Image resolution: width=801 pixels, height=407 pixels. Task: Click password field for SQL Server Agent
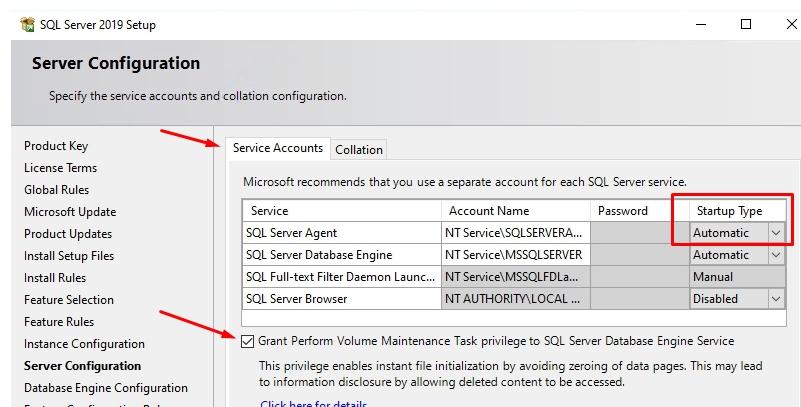pos(640,233)
